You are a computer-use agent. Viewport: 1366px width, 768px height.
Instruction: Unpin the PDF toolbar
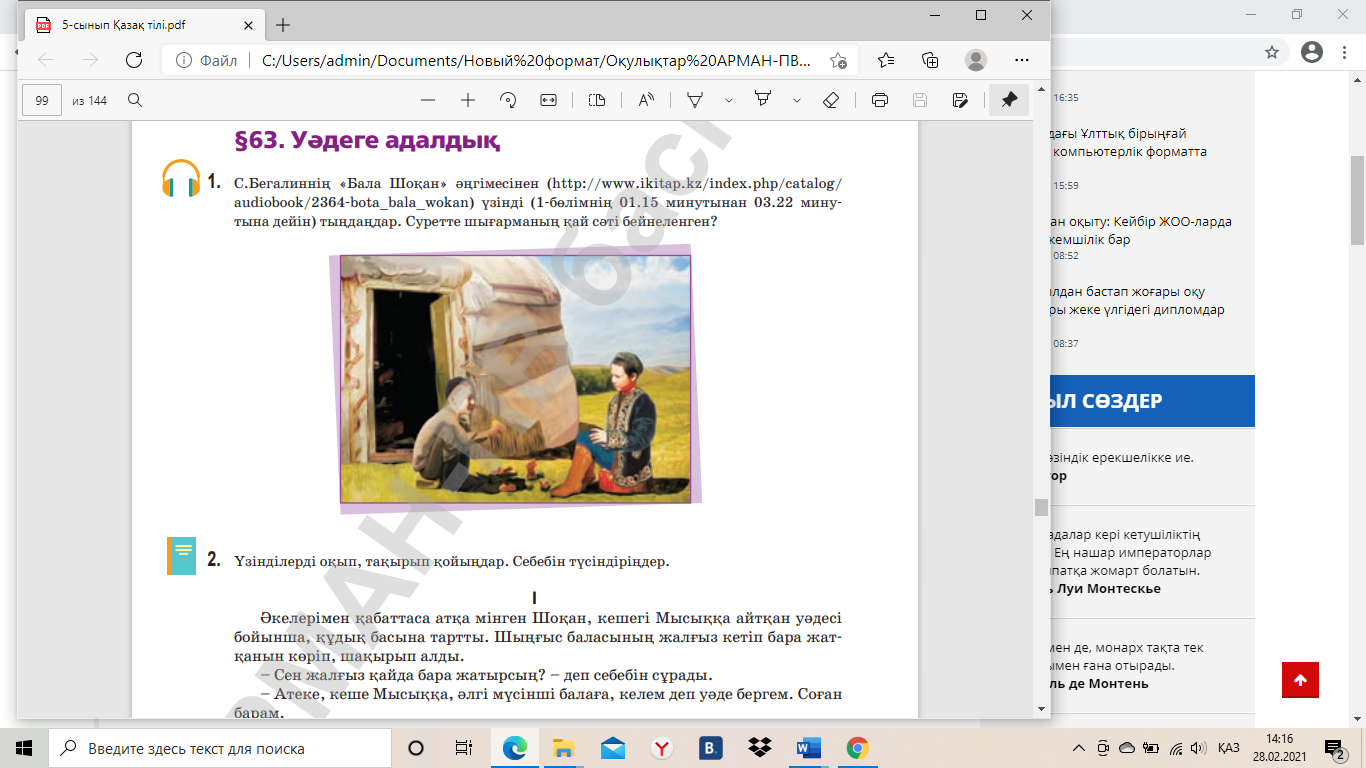click(1009, 100)
